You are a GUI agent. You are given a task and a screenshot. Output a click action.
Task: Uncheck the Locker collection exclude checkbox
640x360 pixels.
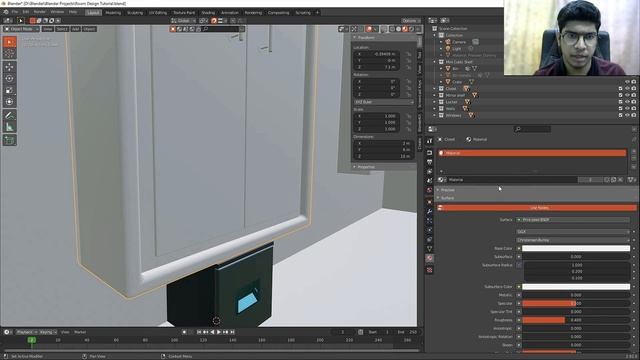pyautogui.click(x=620, y=102)
